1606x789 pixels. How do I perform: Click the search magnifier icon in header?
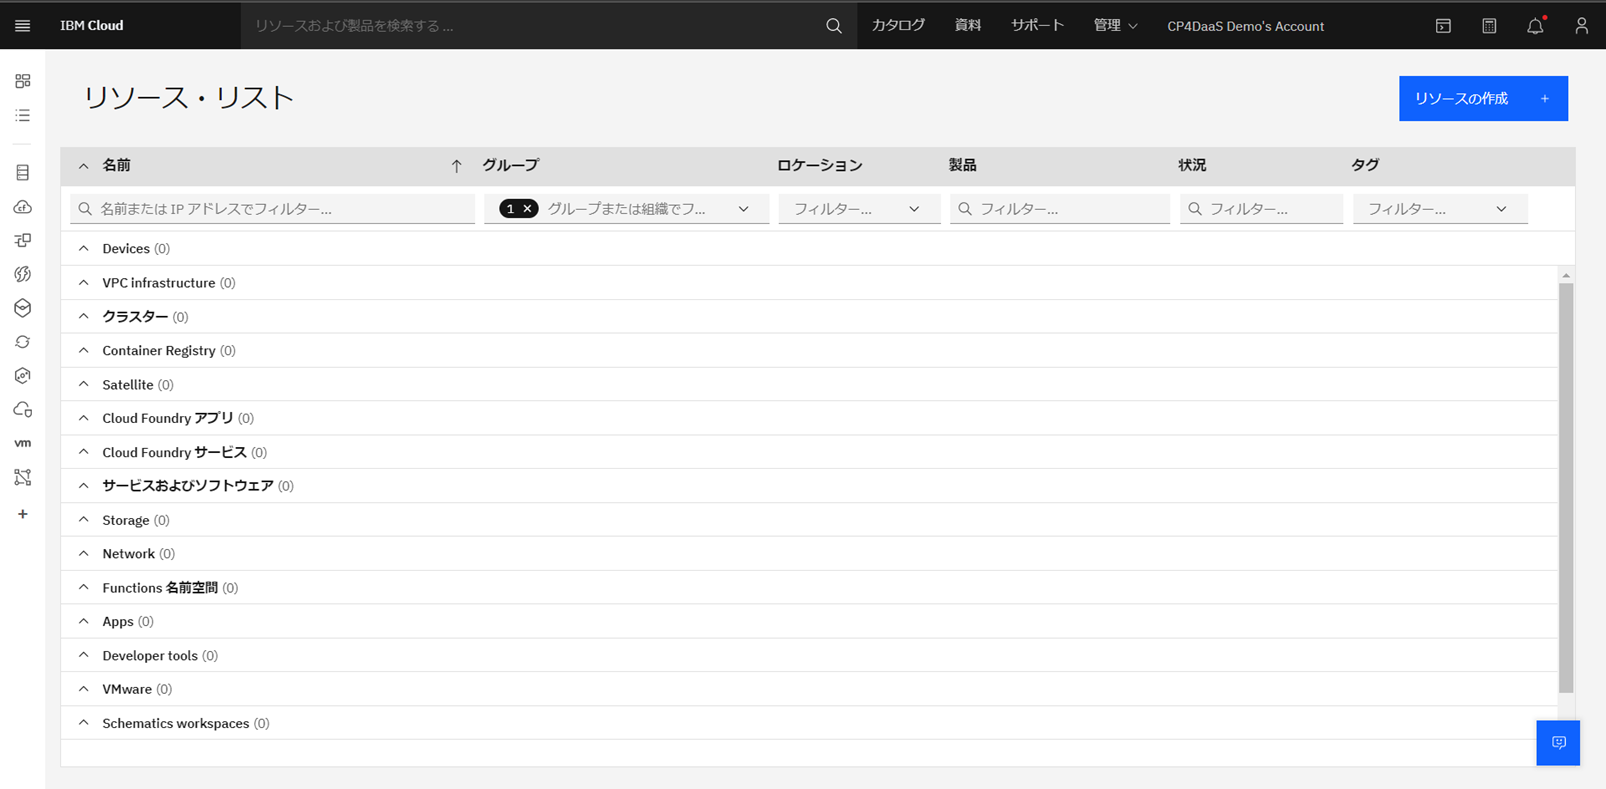point(834,26)
